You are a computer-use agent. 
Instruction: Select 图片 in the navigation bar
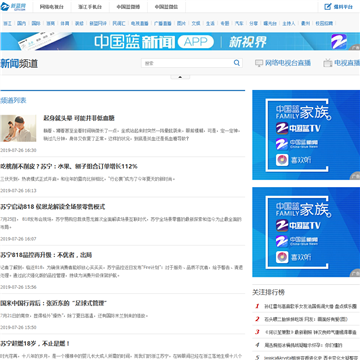(181, 24)
